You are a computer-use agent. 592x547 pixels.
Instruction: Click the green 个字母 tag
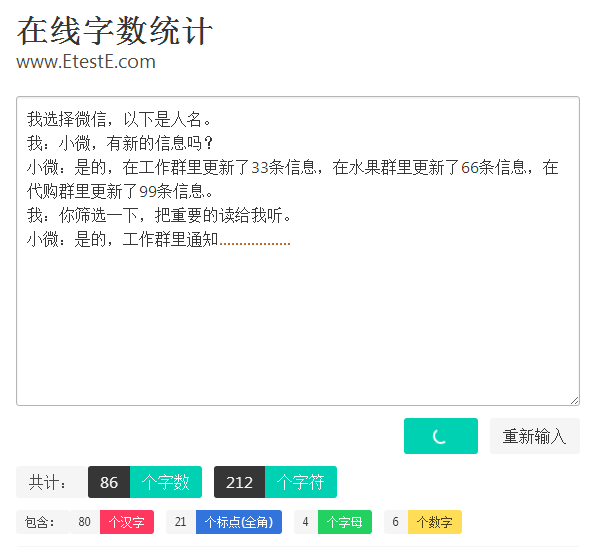(345, 522)
